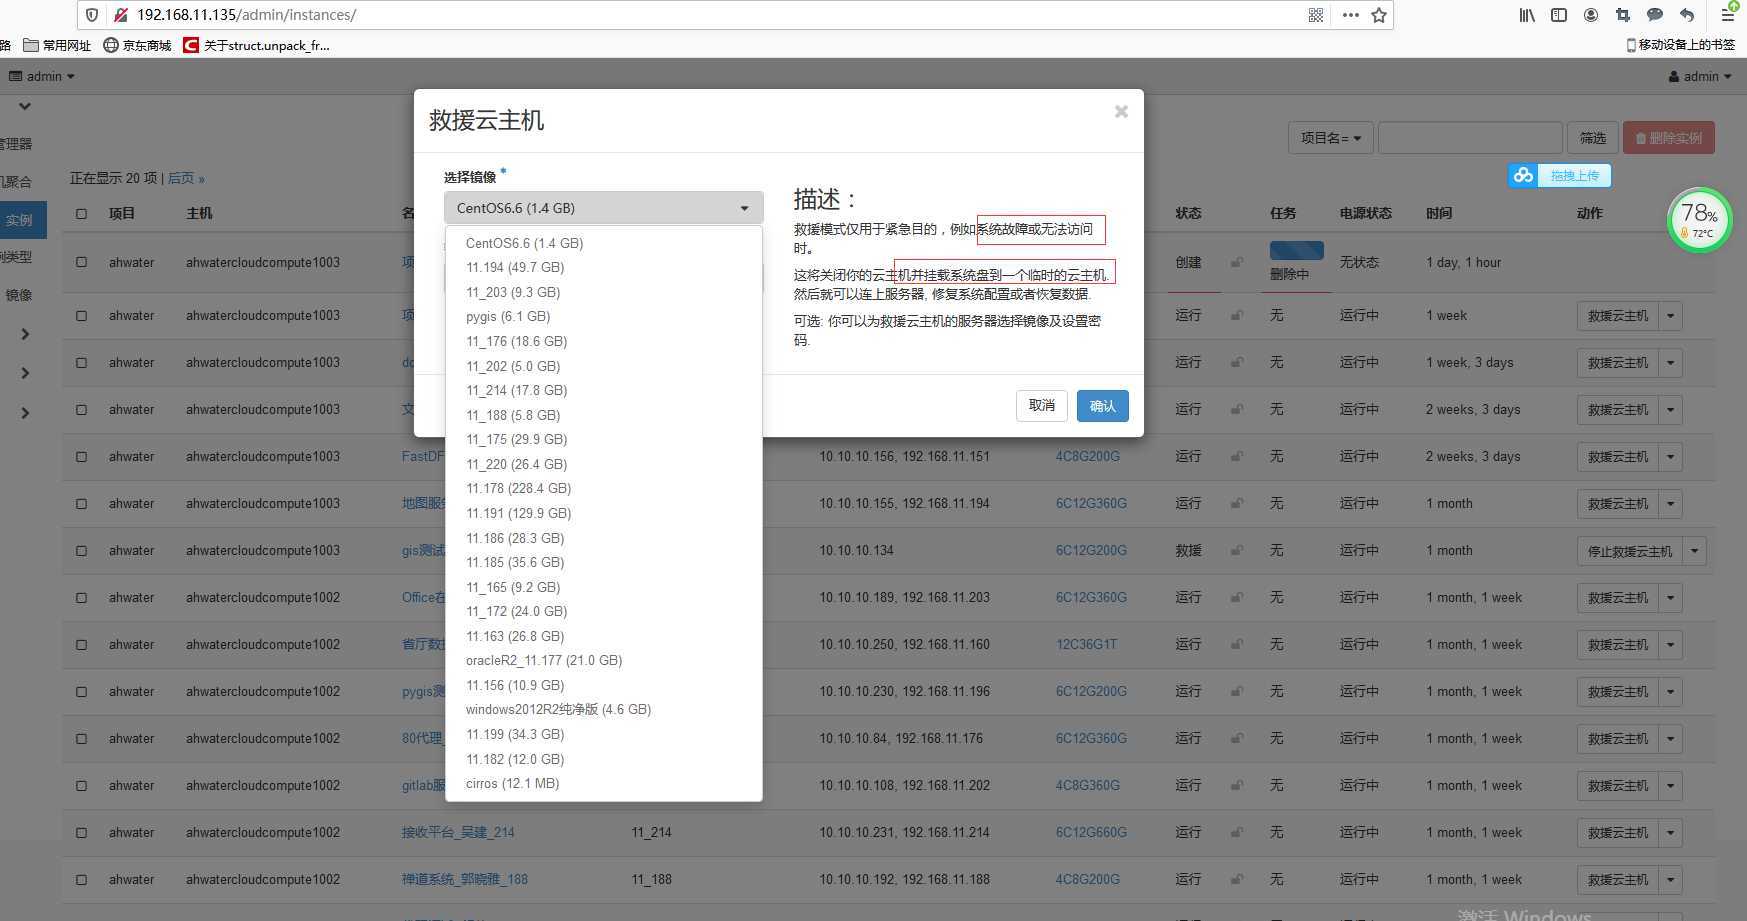Open the Firefox library icon
This screenshot has height=921, width=1747.
(x=1527, y=15)
